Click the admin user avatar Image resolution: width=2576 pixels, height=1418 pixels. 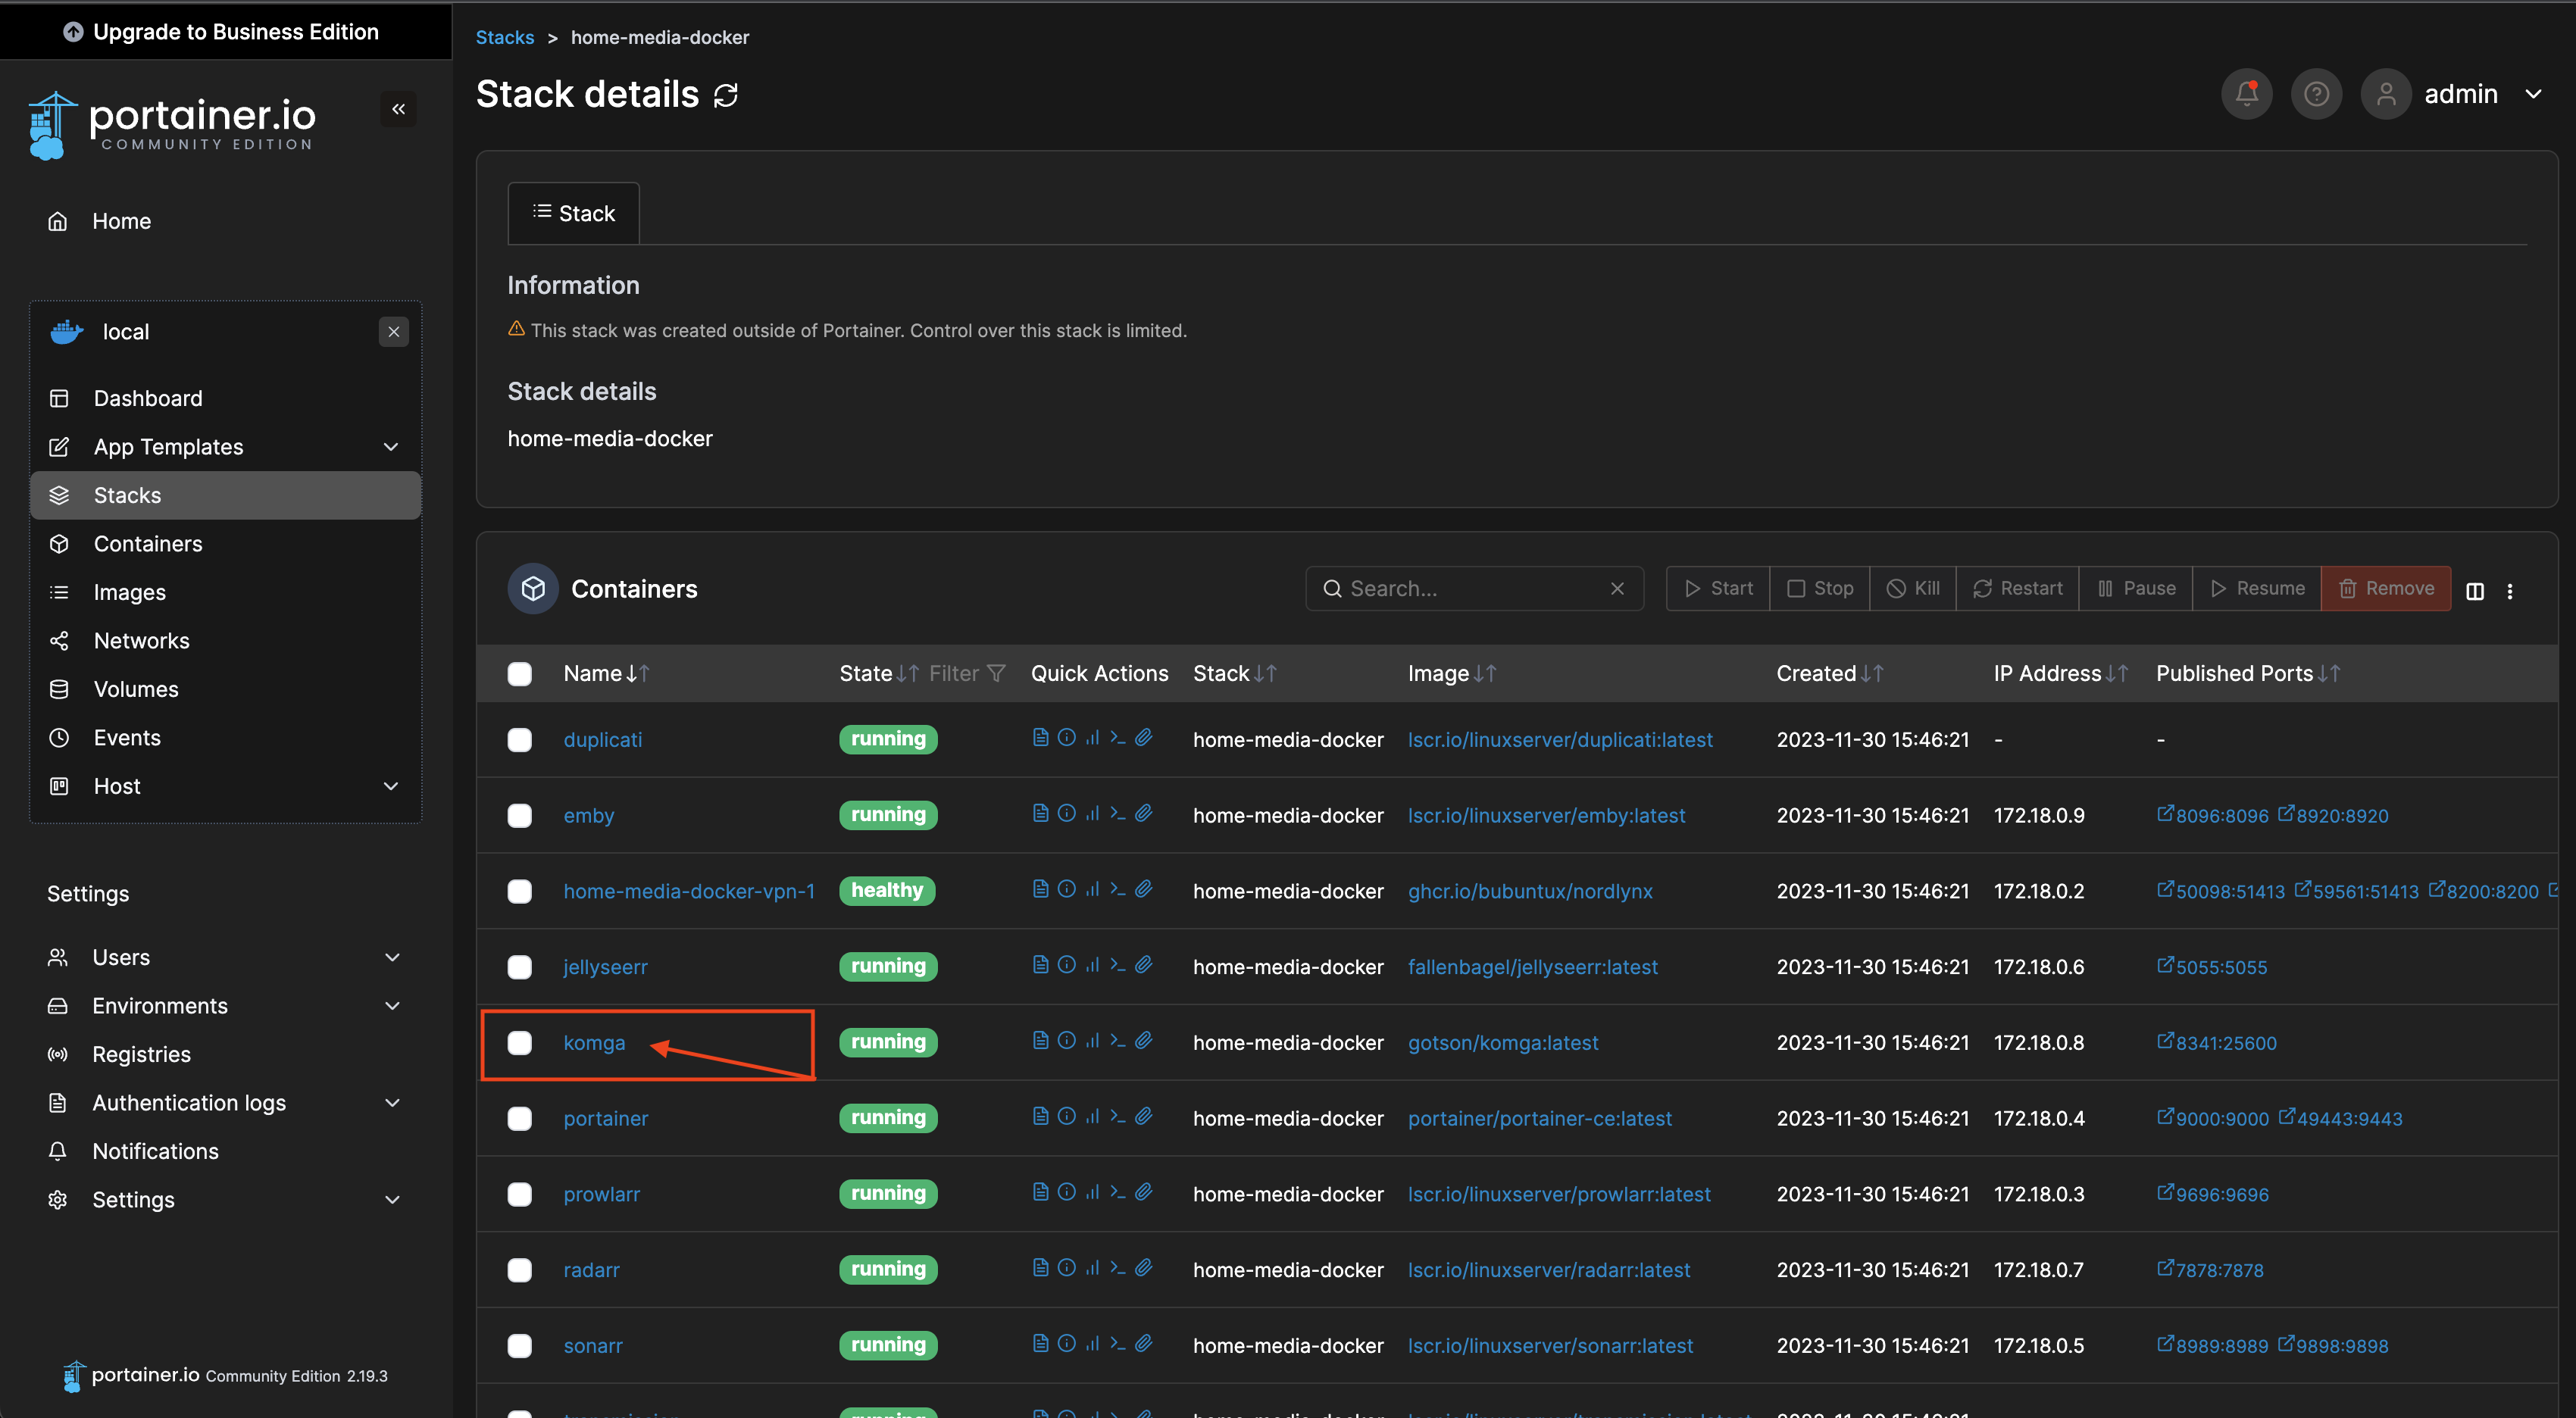[x=2386, y=94]
